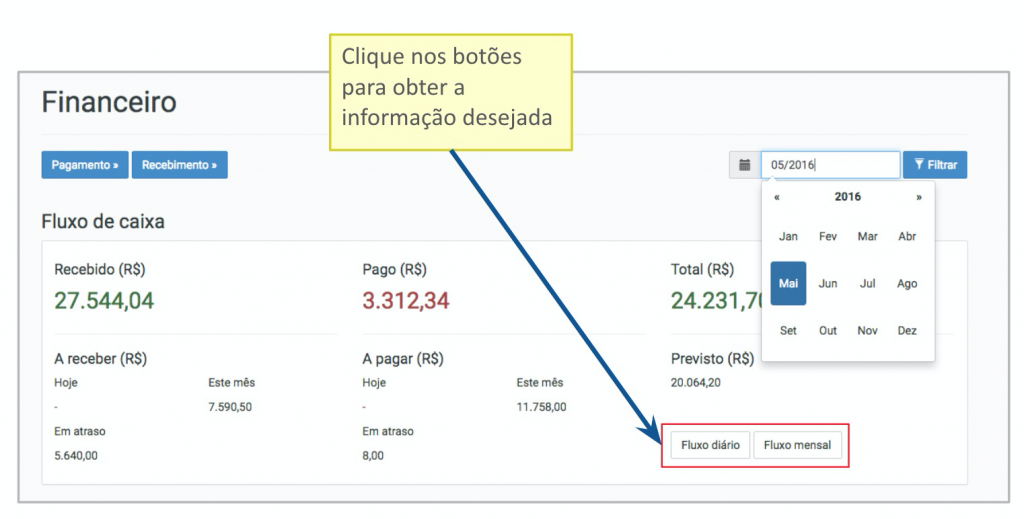Click the Fluxo de caixa heading
The height and width of the screenshot is (519, 1024).
103,221
